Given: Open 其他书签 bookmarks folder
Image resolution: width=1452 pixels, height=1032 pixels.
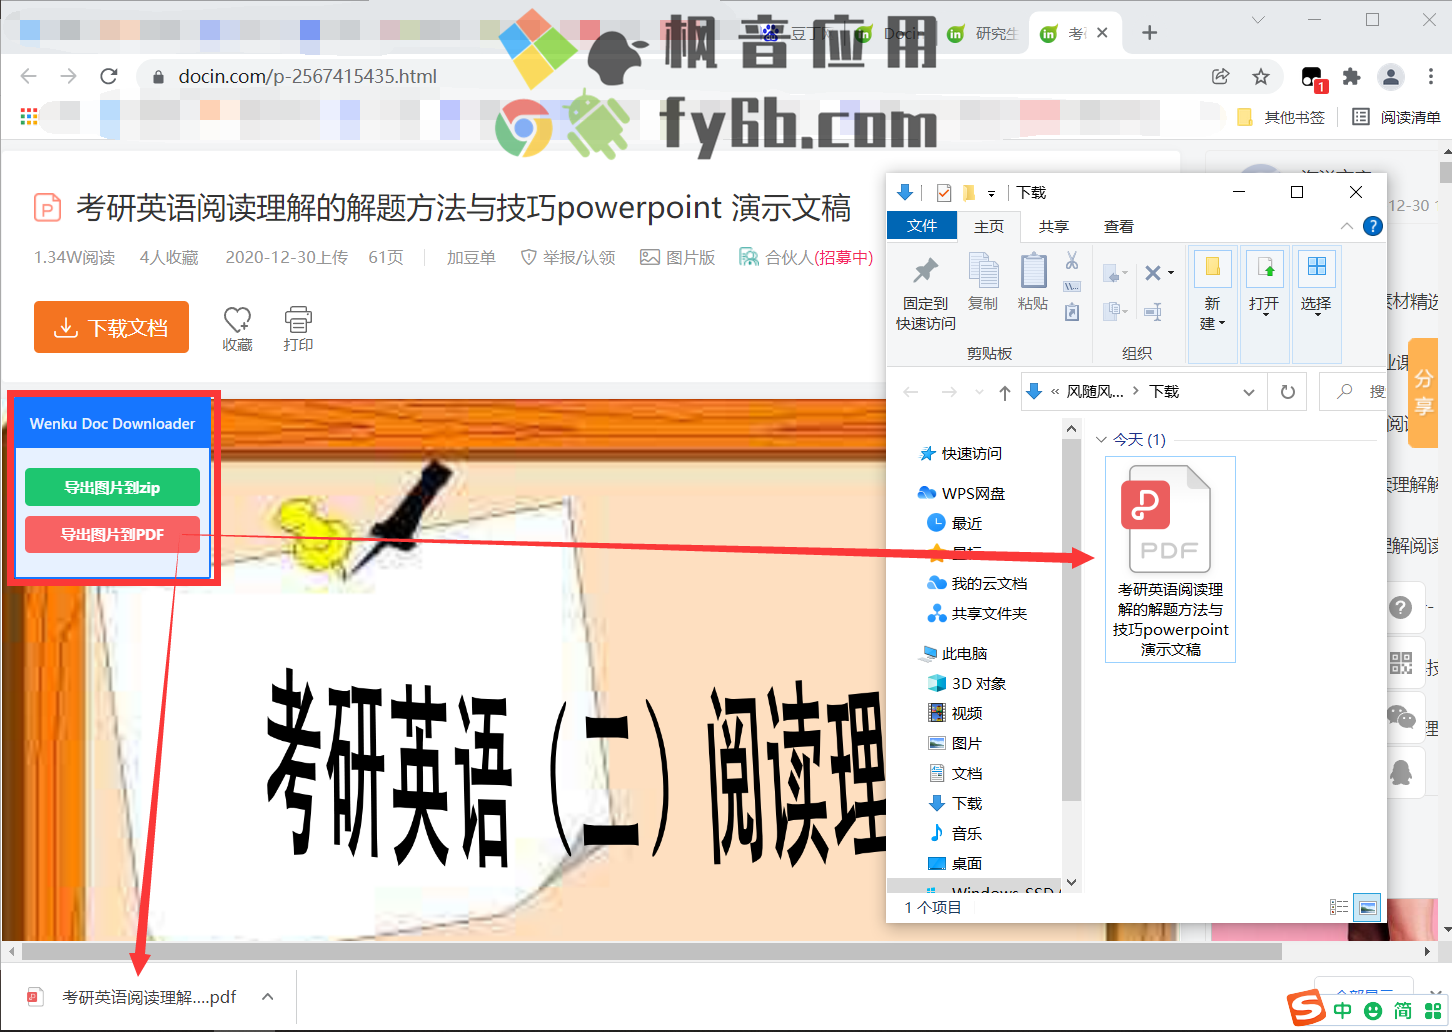Looking at the screenshot, I should (1281, 117).
